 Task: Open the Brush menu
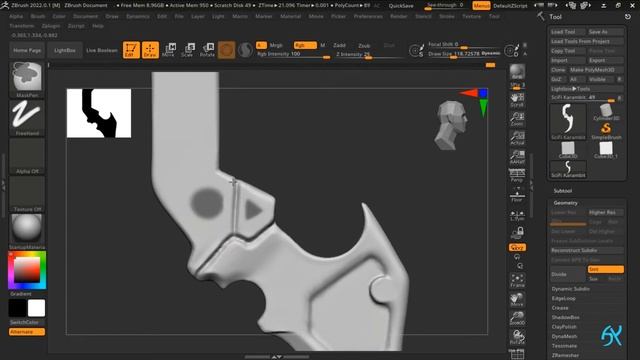coord(38,16)
